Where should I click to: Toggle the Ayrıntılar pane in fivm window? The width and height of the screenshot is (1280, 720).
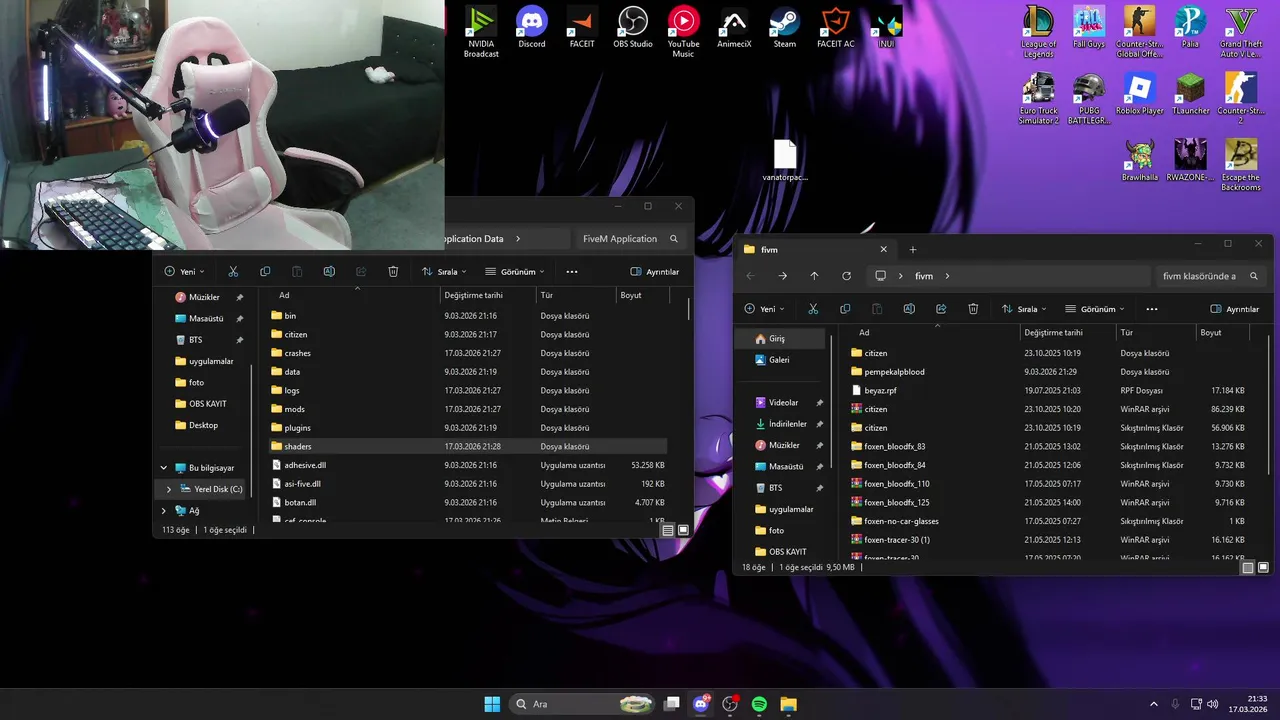click(x=1235, y=309)
